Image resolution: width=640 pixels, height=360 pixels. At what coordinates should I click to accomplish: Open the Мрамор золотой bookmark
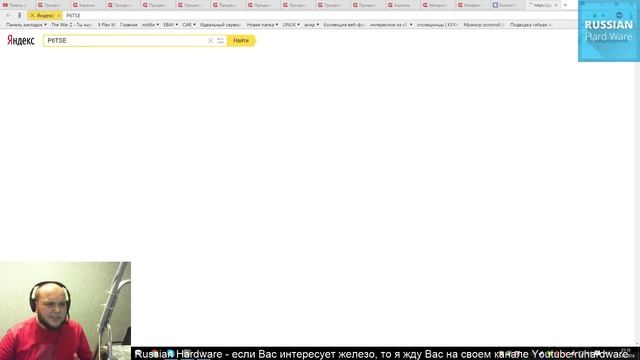point(484,25)
